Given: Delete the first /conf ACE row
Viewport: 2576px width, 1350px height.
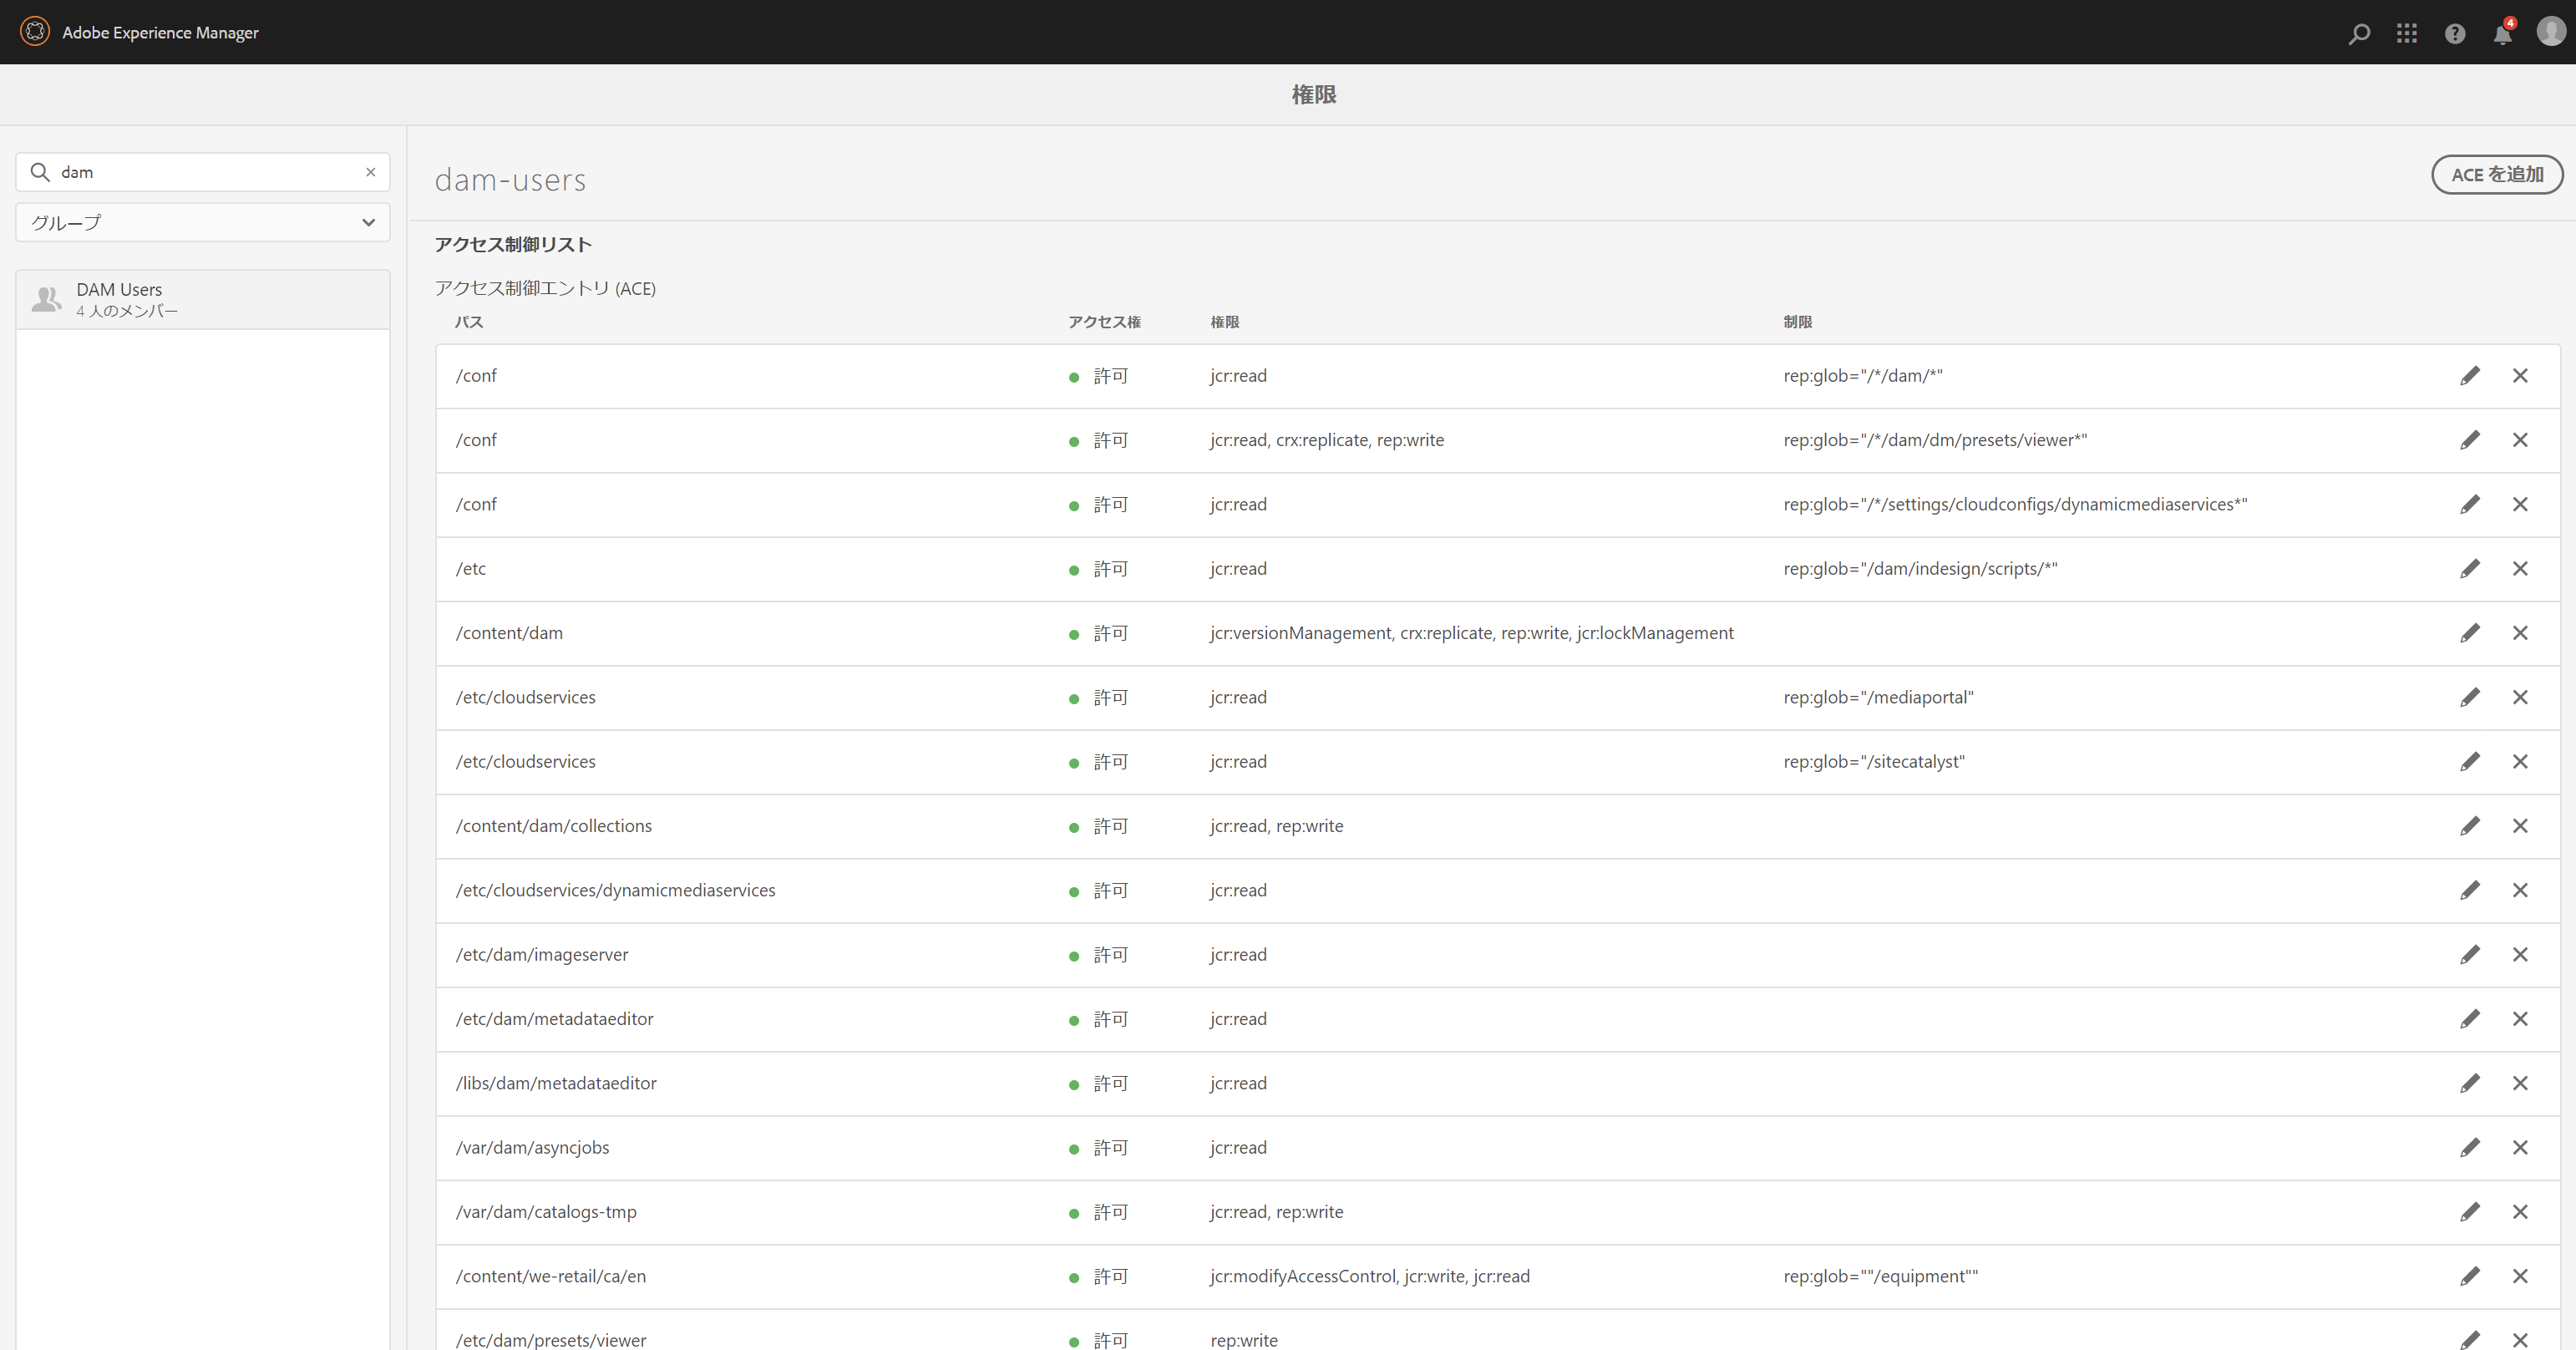Looking at the screenshot, I should click(2520, 376).
